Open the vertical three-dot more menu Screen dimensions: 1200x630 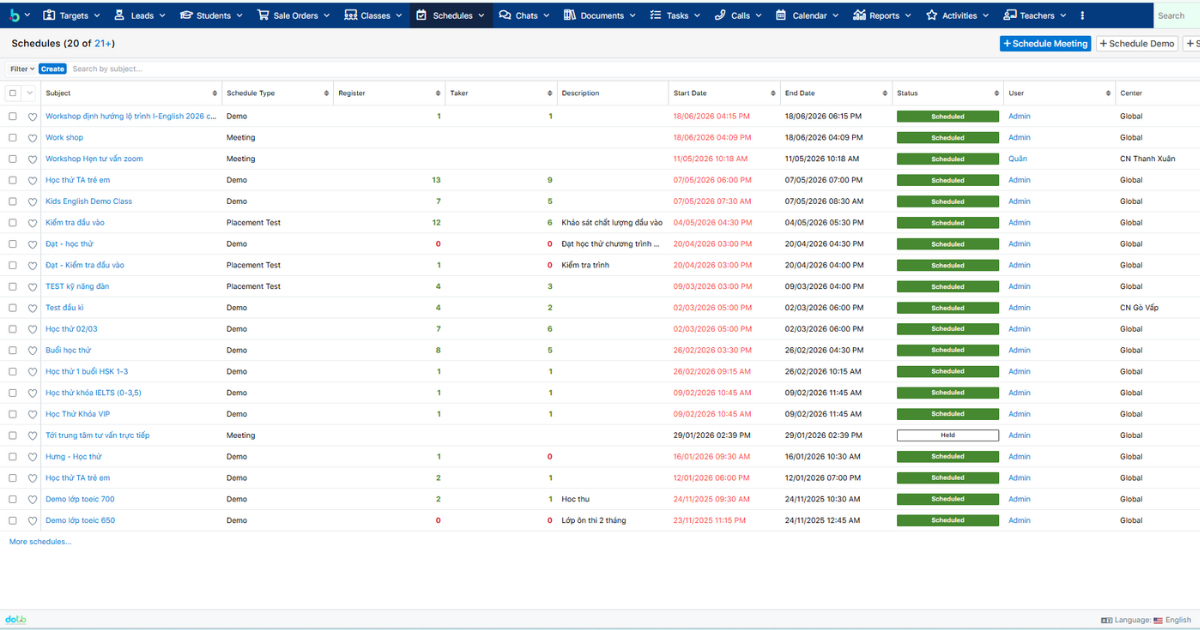1082,15
